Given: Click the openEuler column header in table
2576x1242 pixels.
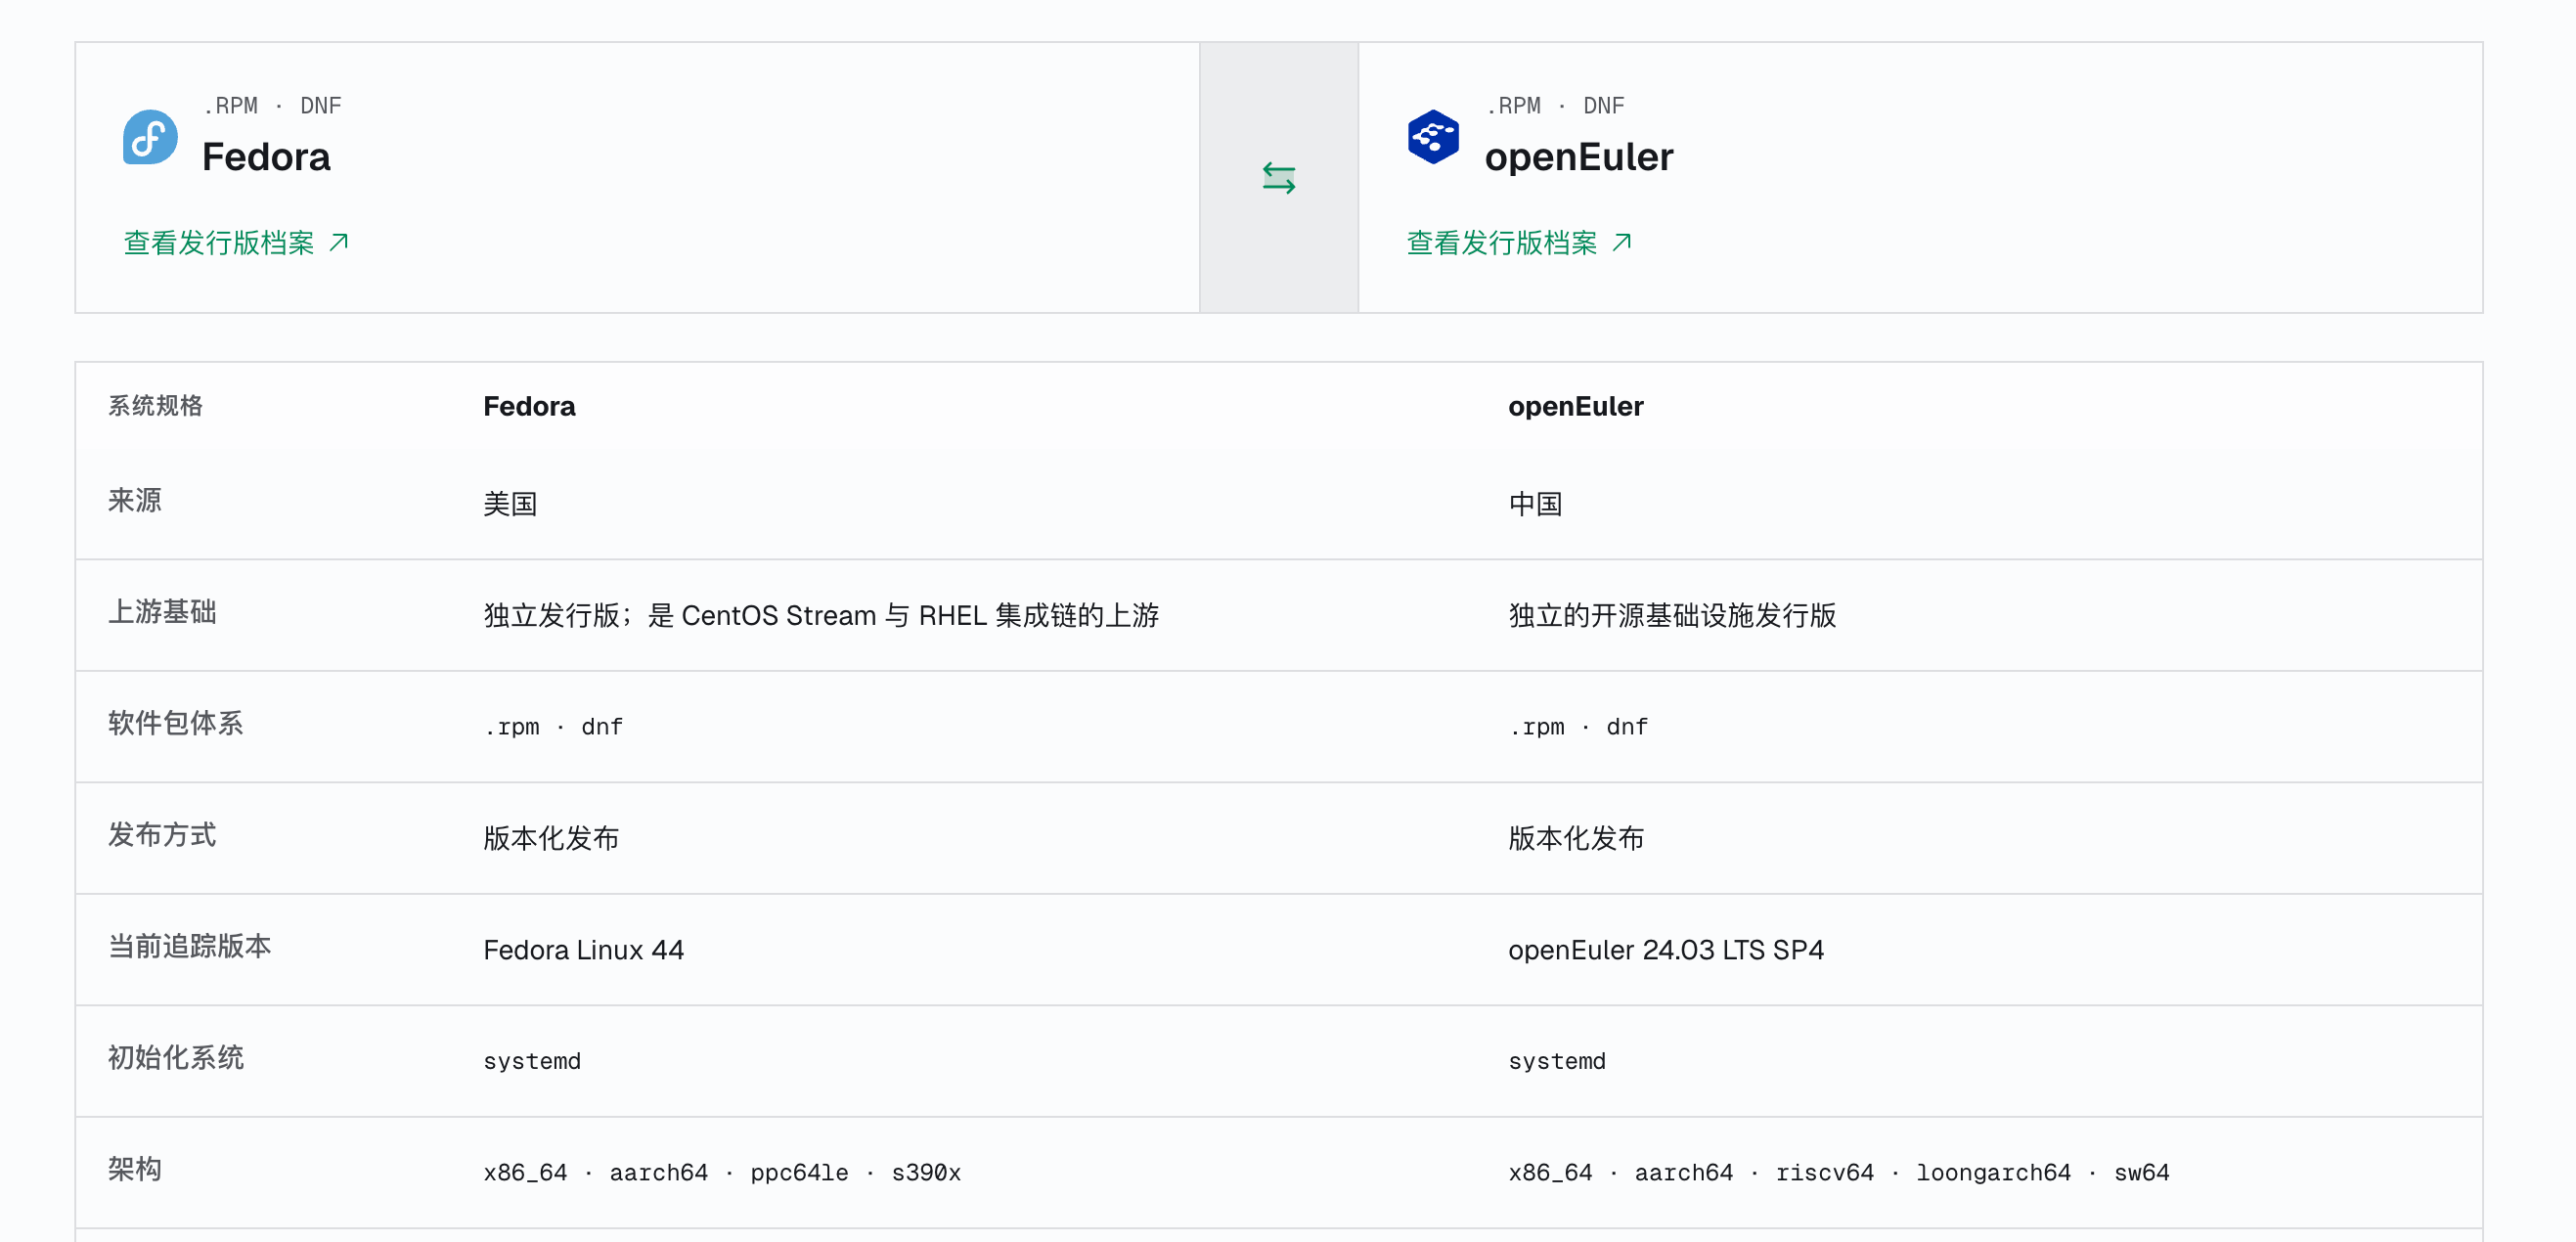Looking at the screenshot, I should (1575, 406).
